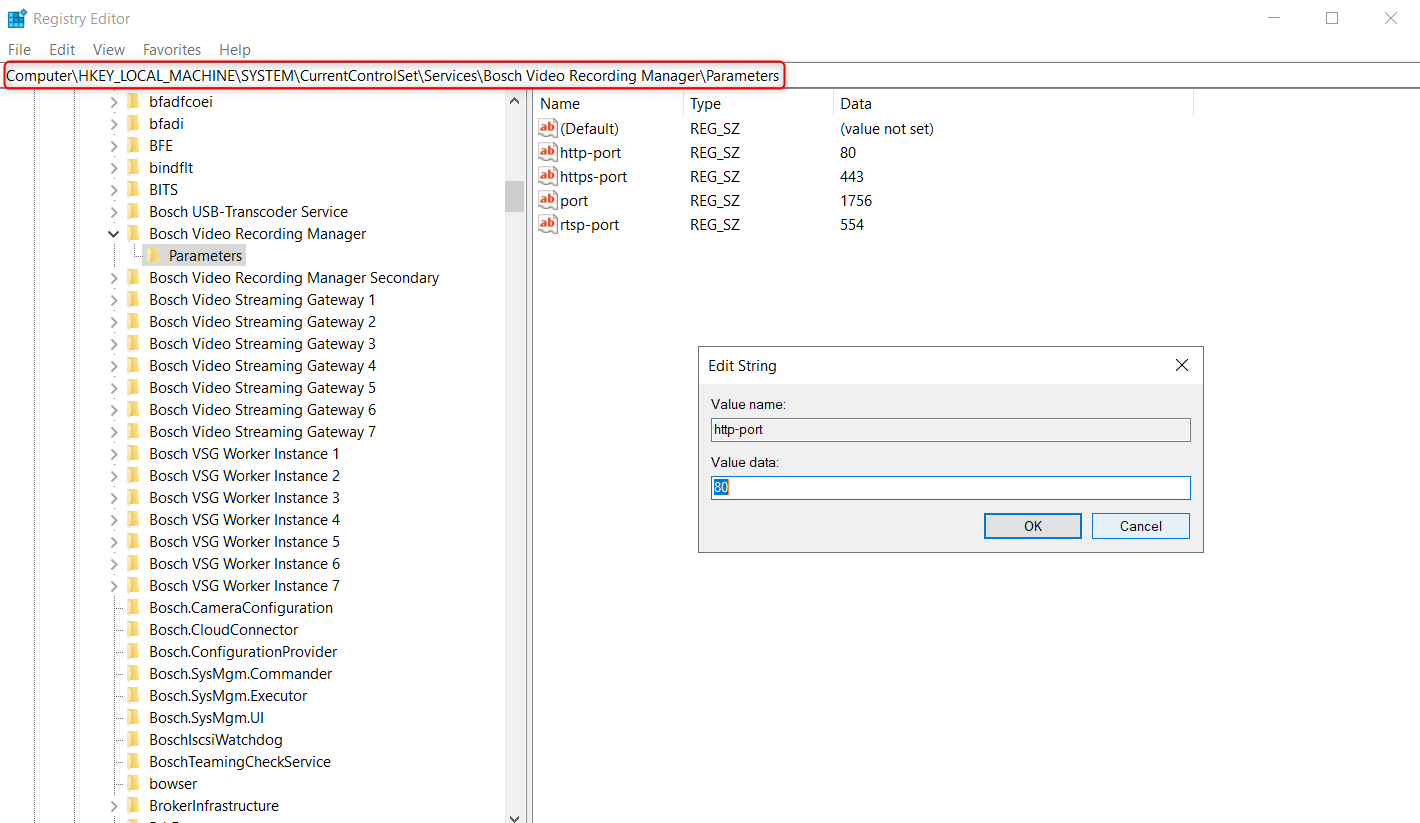Click the Value name field showing http-port

(x=951, y=430)
